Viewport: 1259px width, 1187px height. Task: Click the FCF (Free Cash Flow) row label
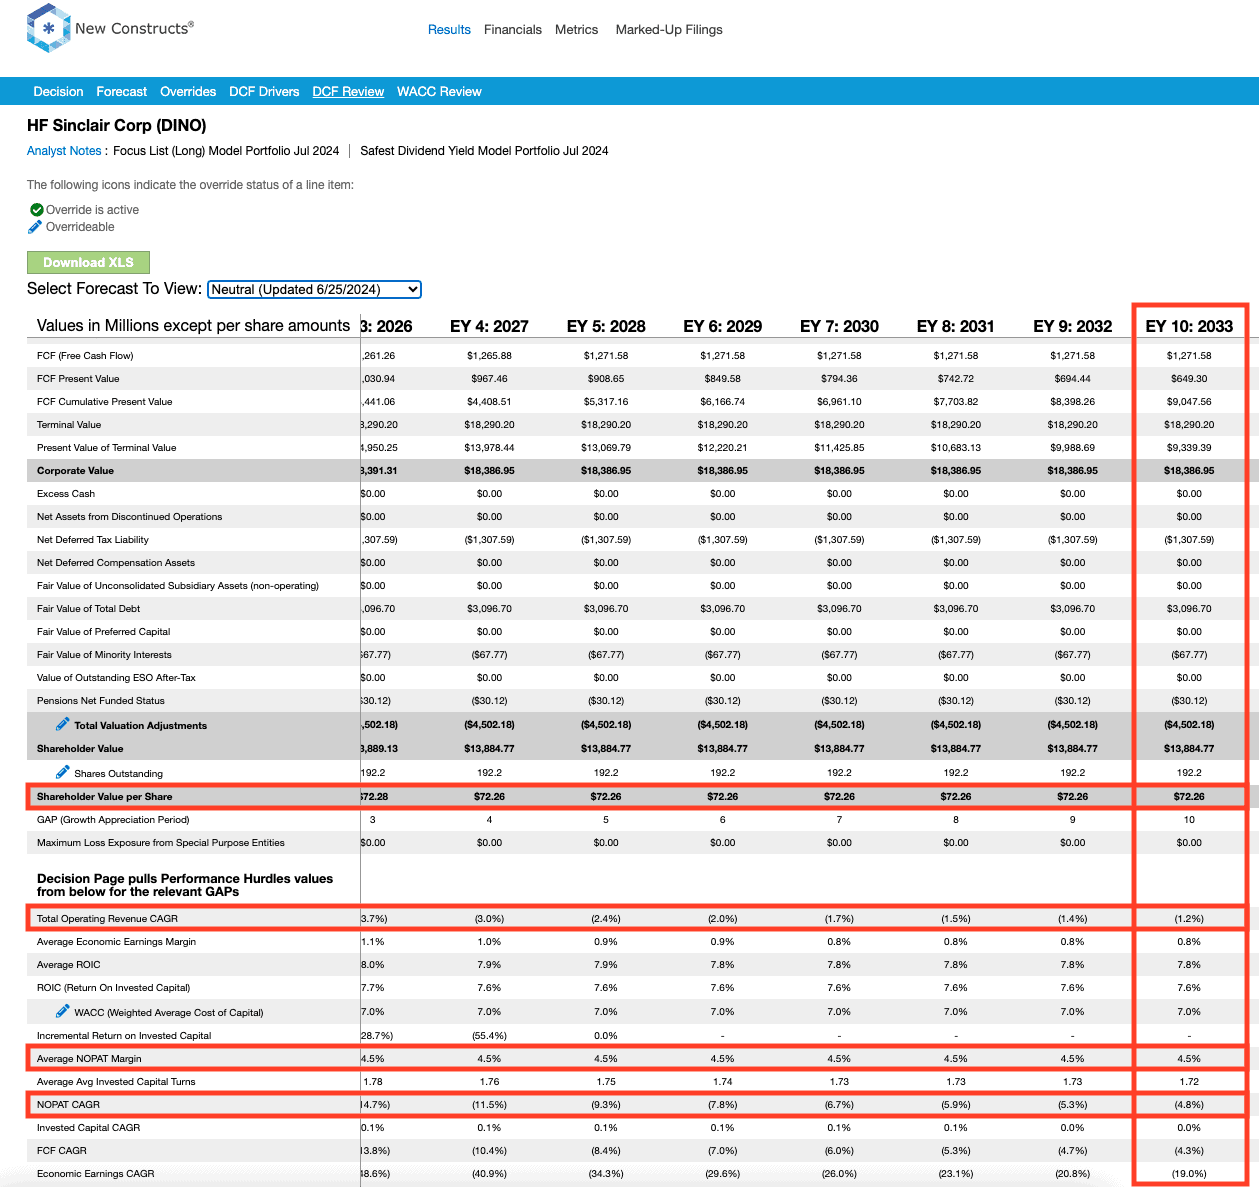coord(85,356)
